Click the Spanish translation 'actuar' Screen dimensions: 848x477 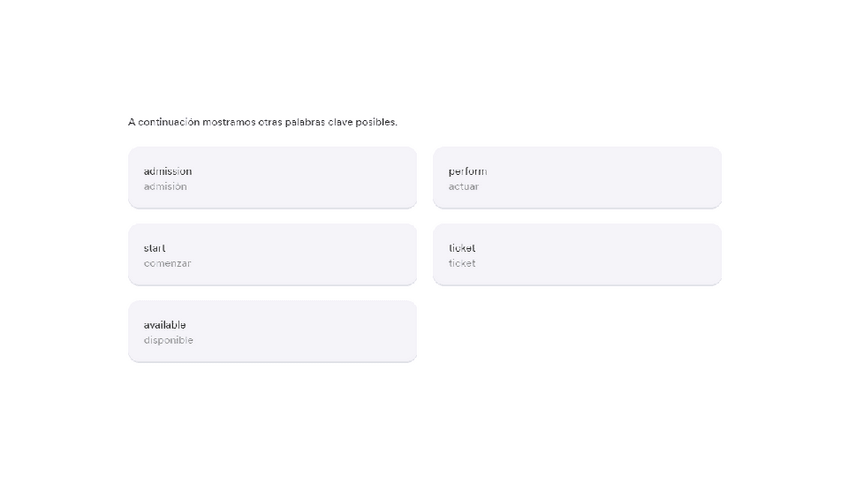tap(463, 187)
